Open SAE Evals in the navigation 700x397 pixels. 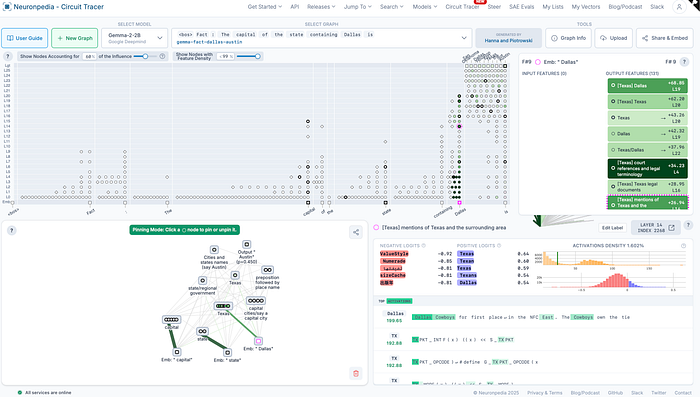(x=521, y=7)
